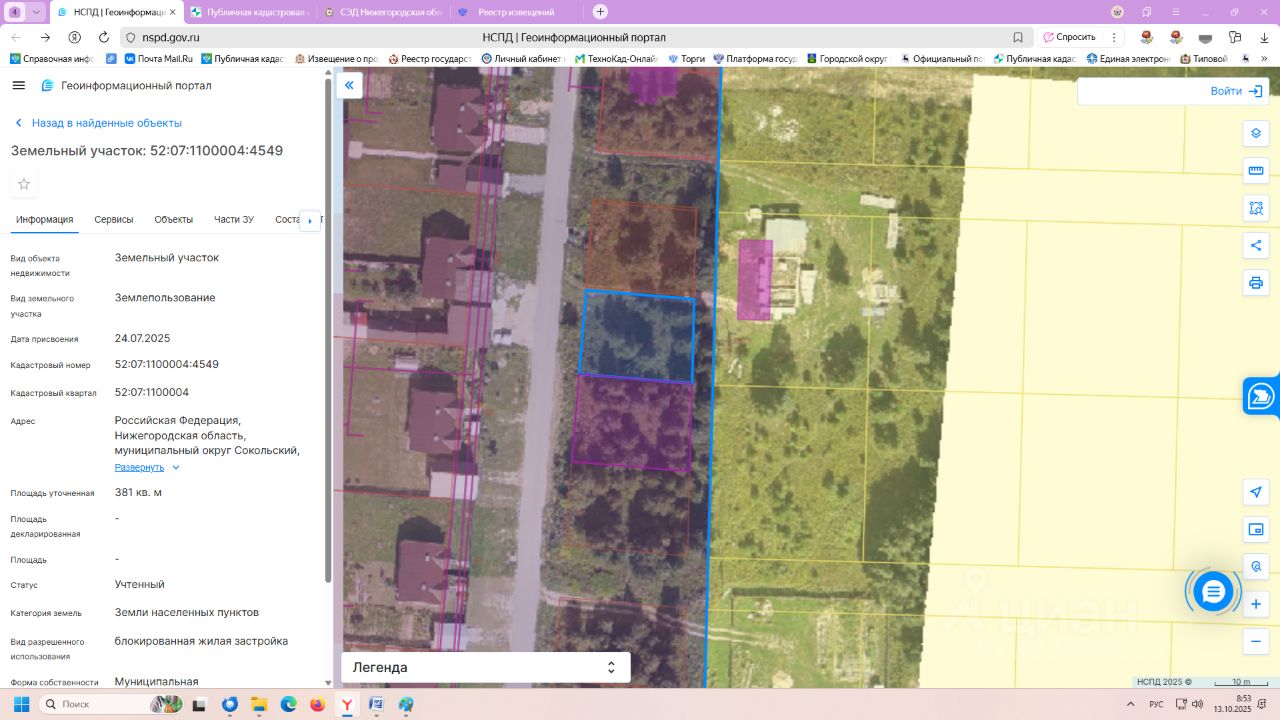
Task: Select the blue-outlined parcel on the map
Action: [637, 337]
